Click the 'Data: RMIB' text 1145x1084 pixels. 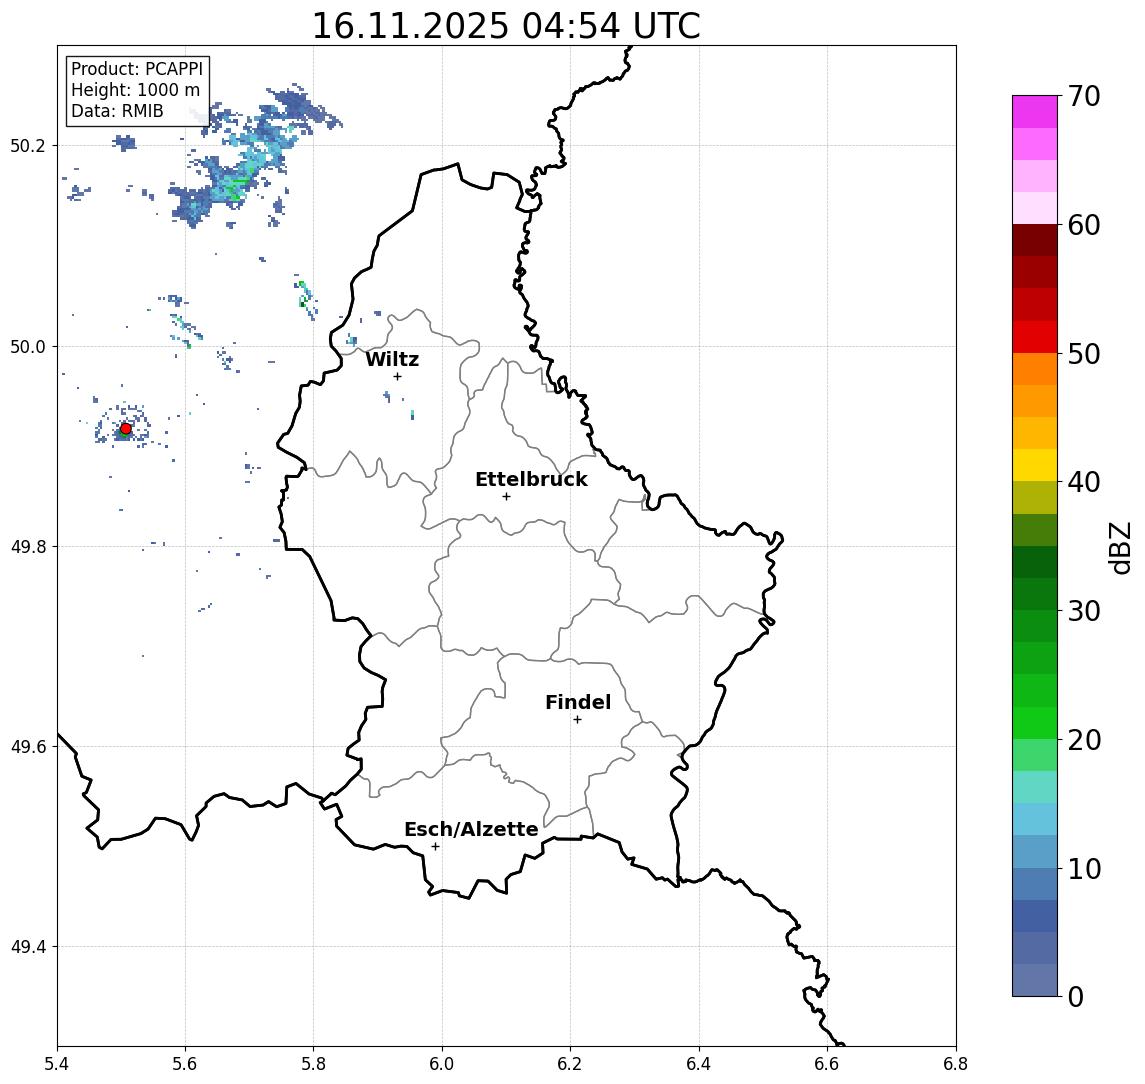[117, 111]
